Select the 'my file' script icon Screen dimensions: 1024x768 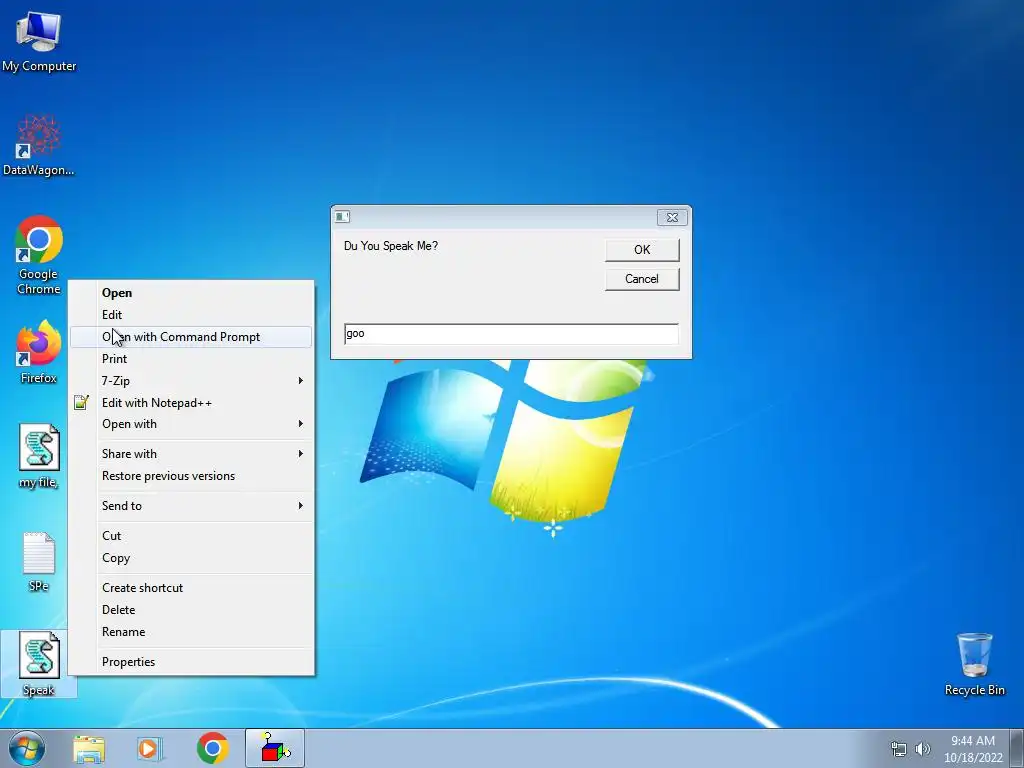(39, 456)
